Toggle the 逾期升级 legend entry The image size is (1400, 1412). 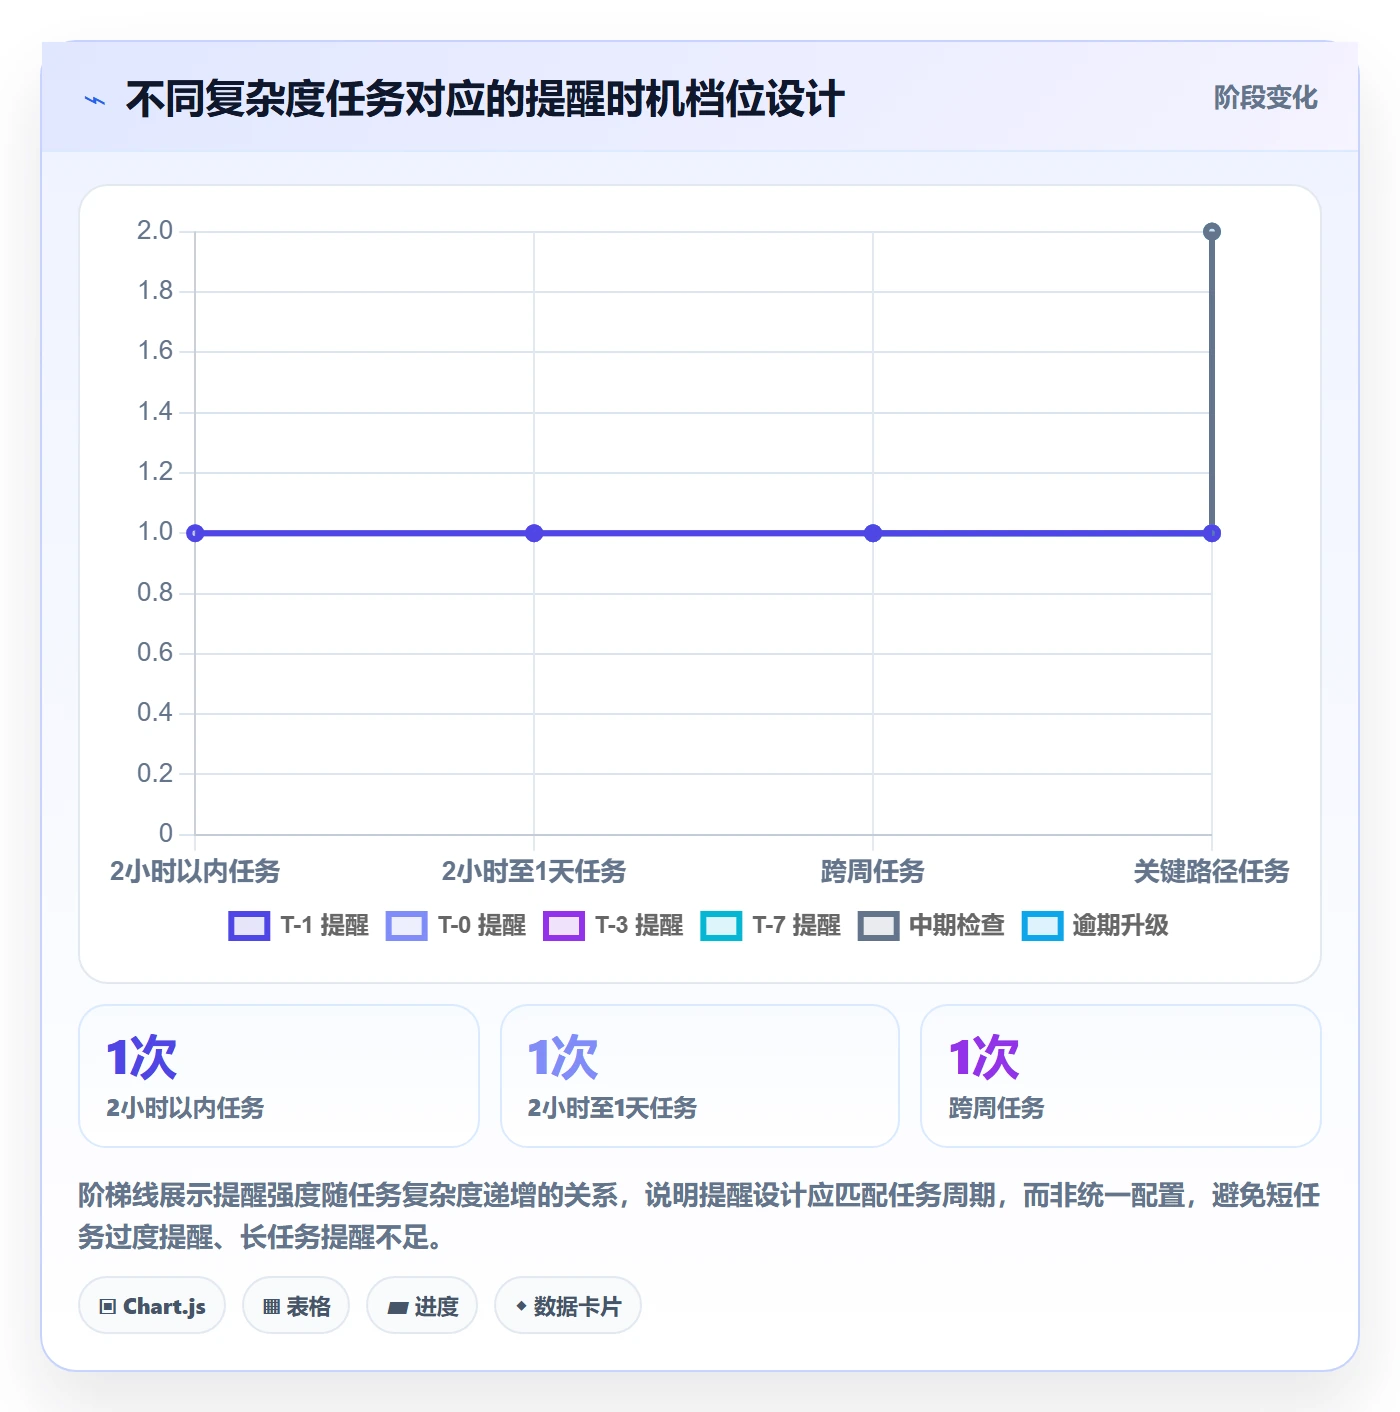(1095, 926)
